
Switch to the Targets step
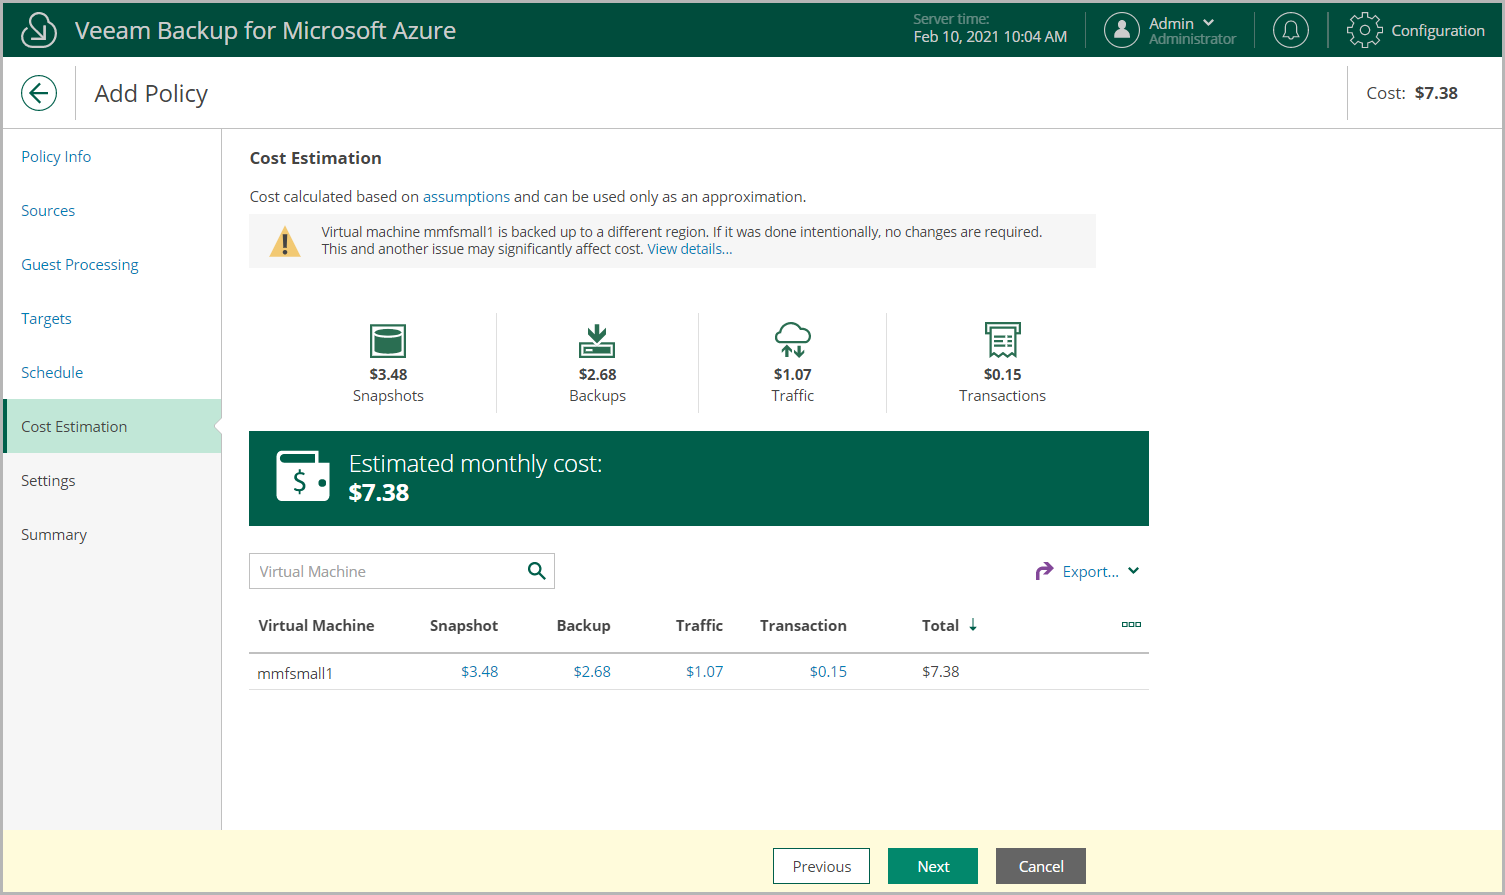46,319
